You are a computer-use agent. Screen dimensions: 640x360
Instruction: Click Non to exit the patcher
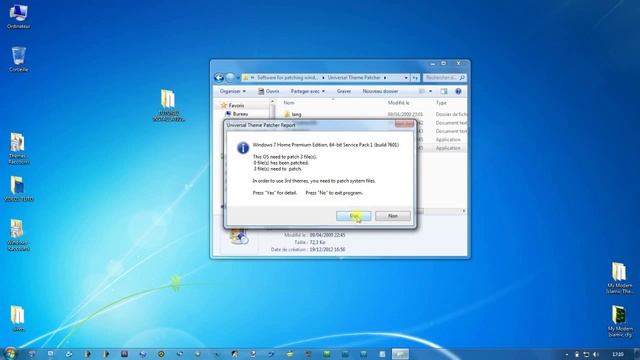(x=393, y=216)
